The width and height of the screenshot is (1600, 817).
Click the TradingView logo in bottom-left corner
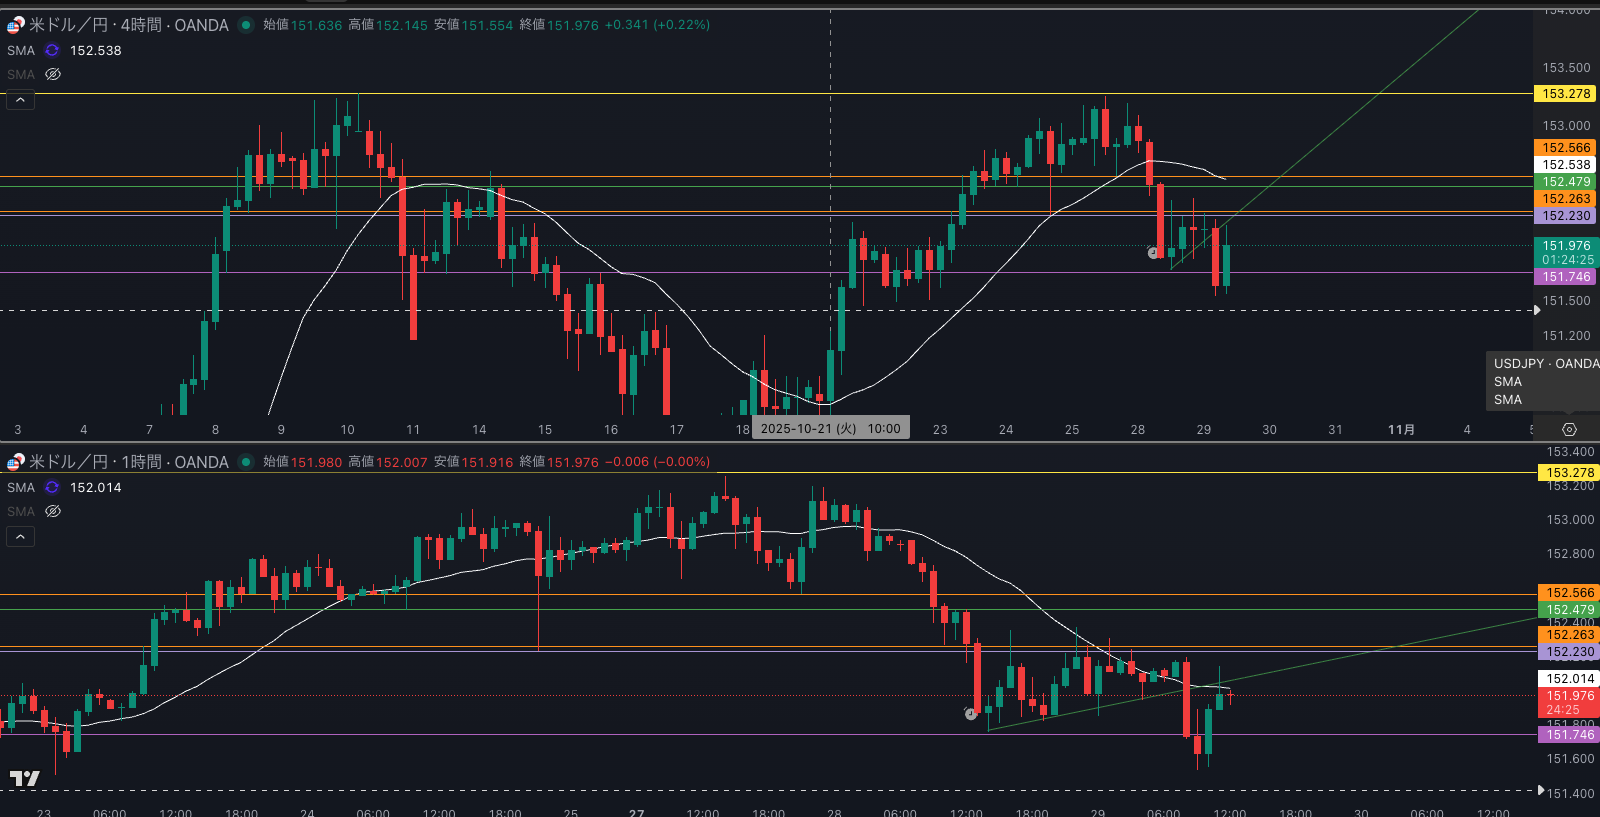coord(25,778)
